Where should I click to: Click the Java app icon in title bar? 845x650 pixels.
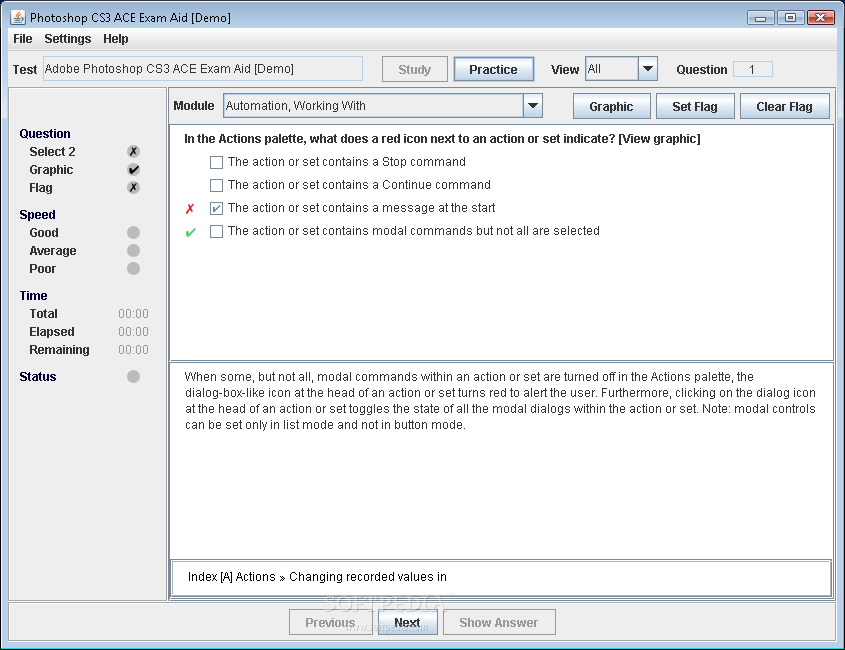pos(18,17)
